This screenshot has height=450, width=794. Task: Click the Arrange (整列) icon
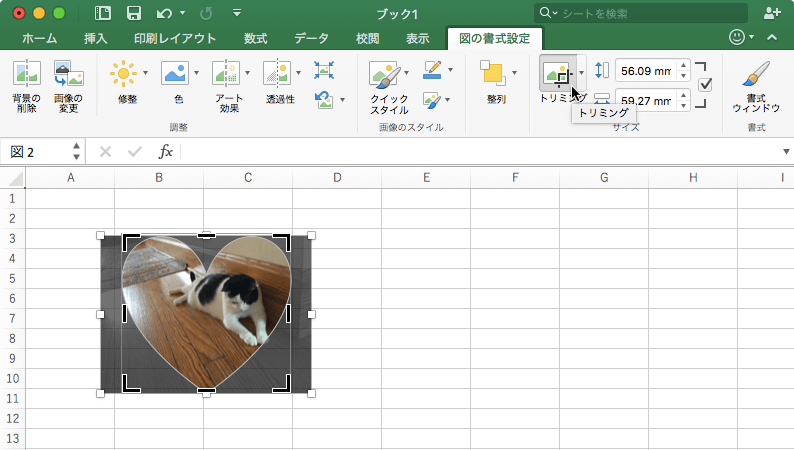point(493,73)
